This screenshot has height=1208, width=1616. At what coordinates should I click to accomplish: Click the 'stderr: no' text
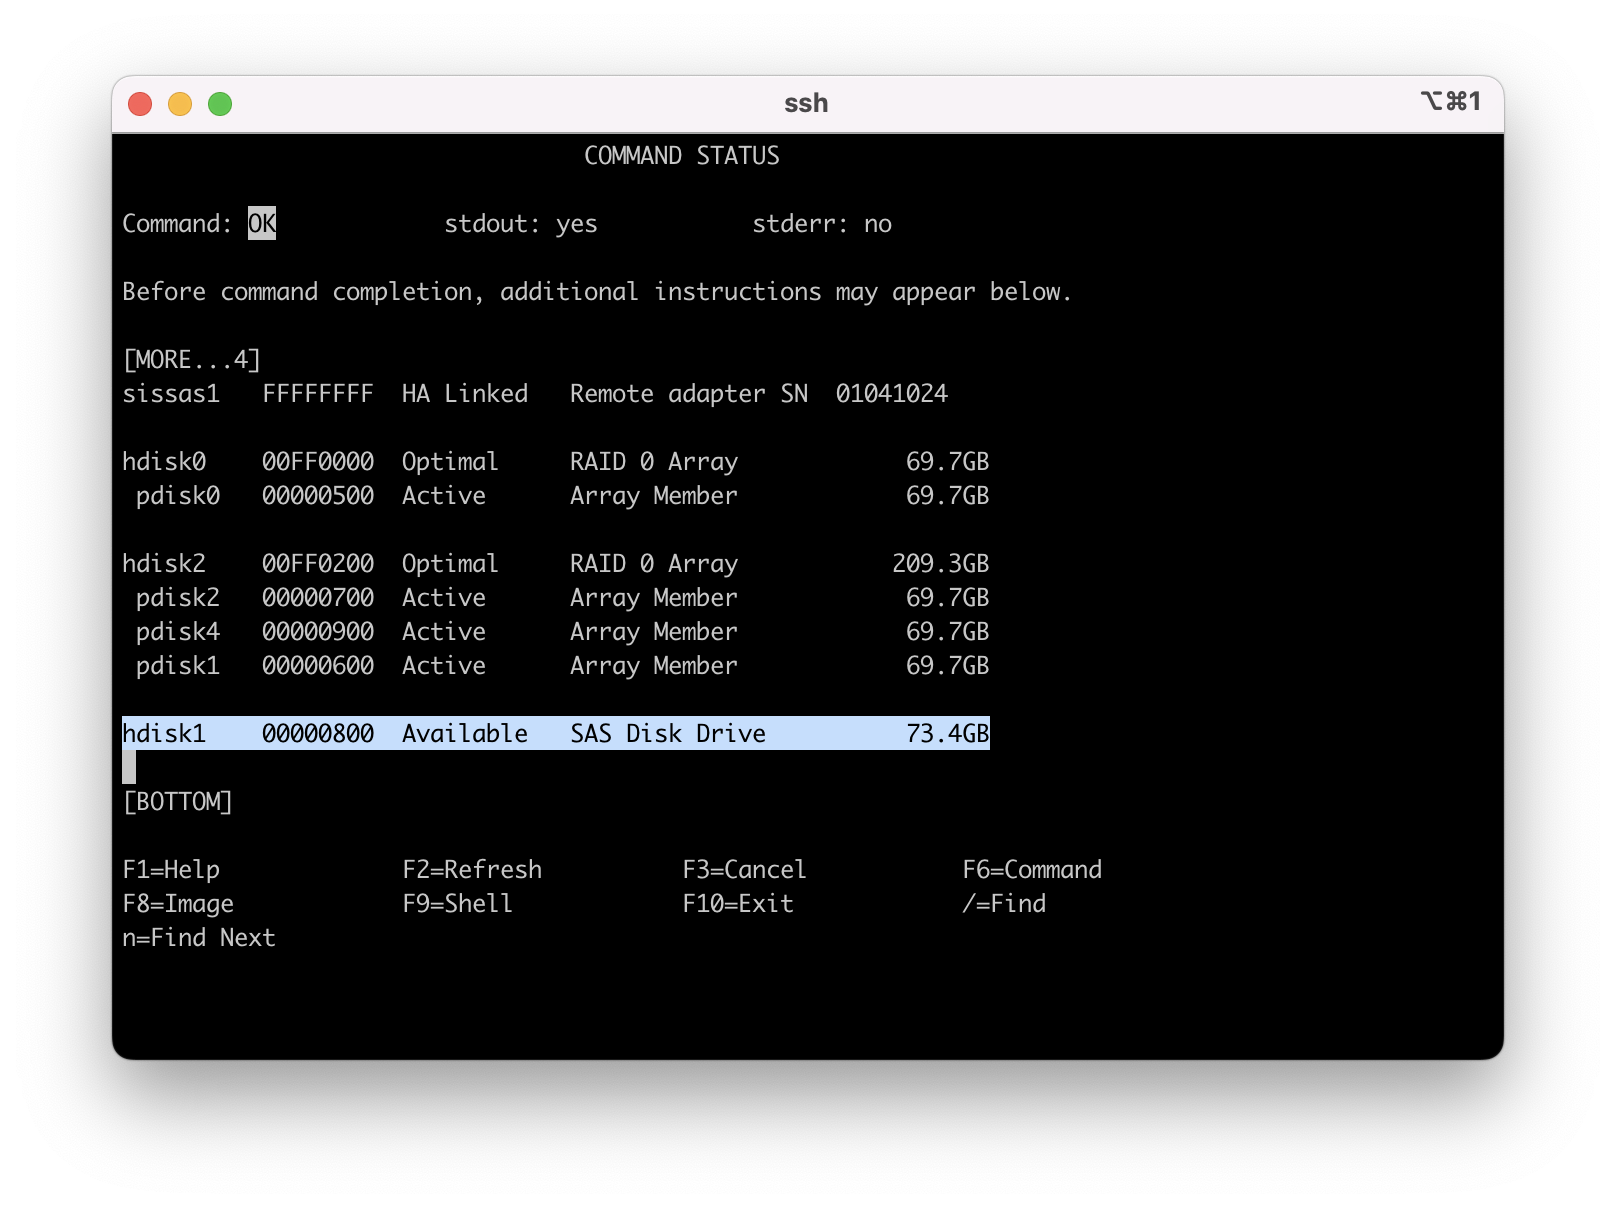(822, 224)
